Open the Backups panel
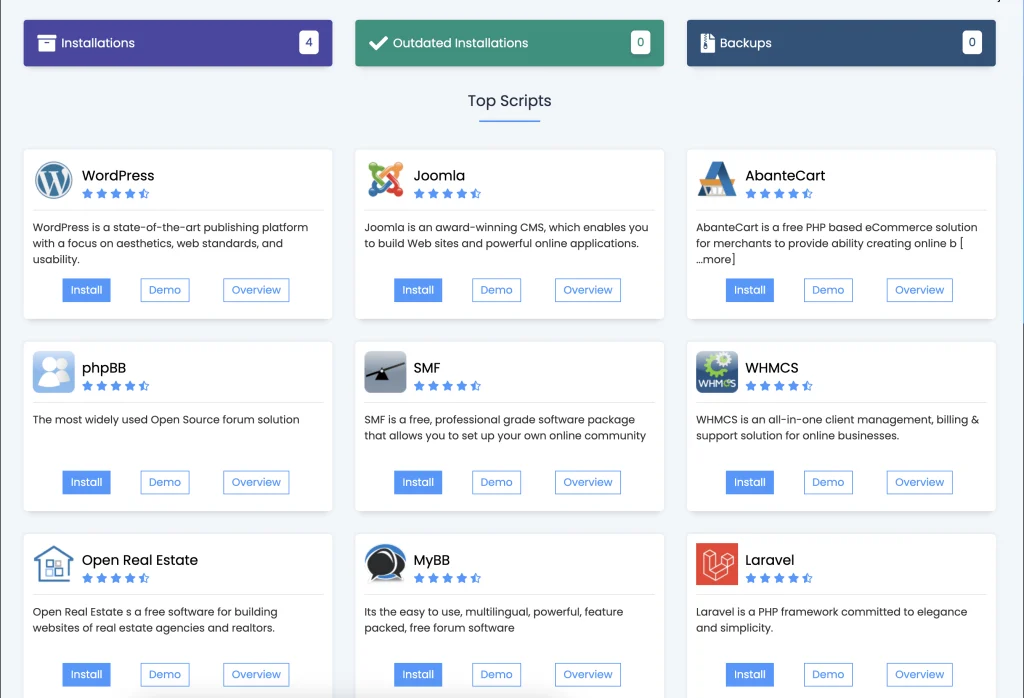The height and width of the screenshot is (698, 1024). [841, 43]
